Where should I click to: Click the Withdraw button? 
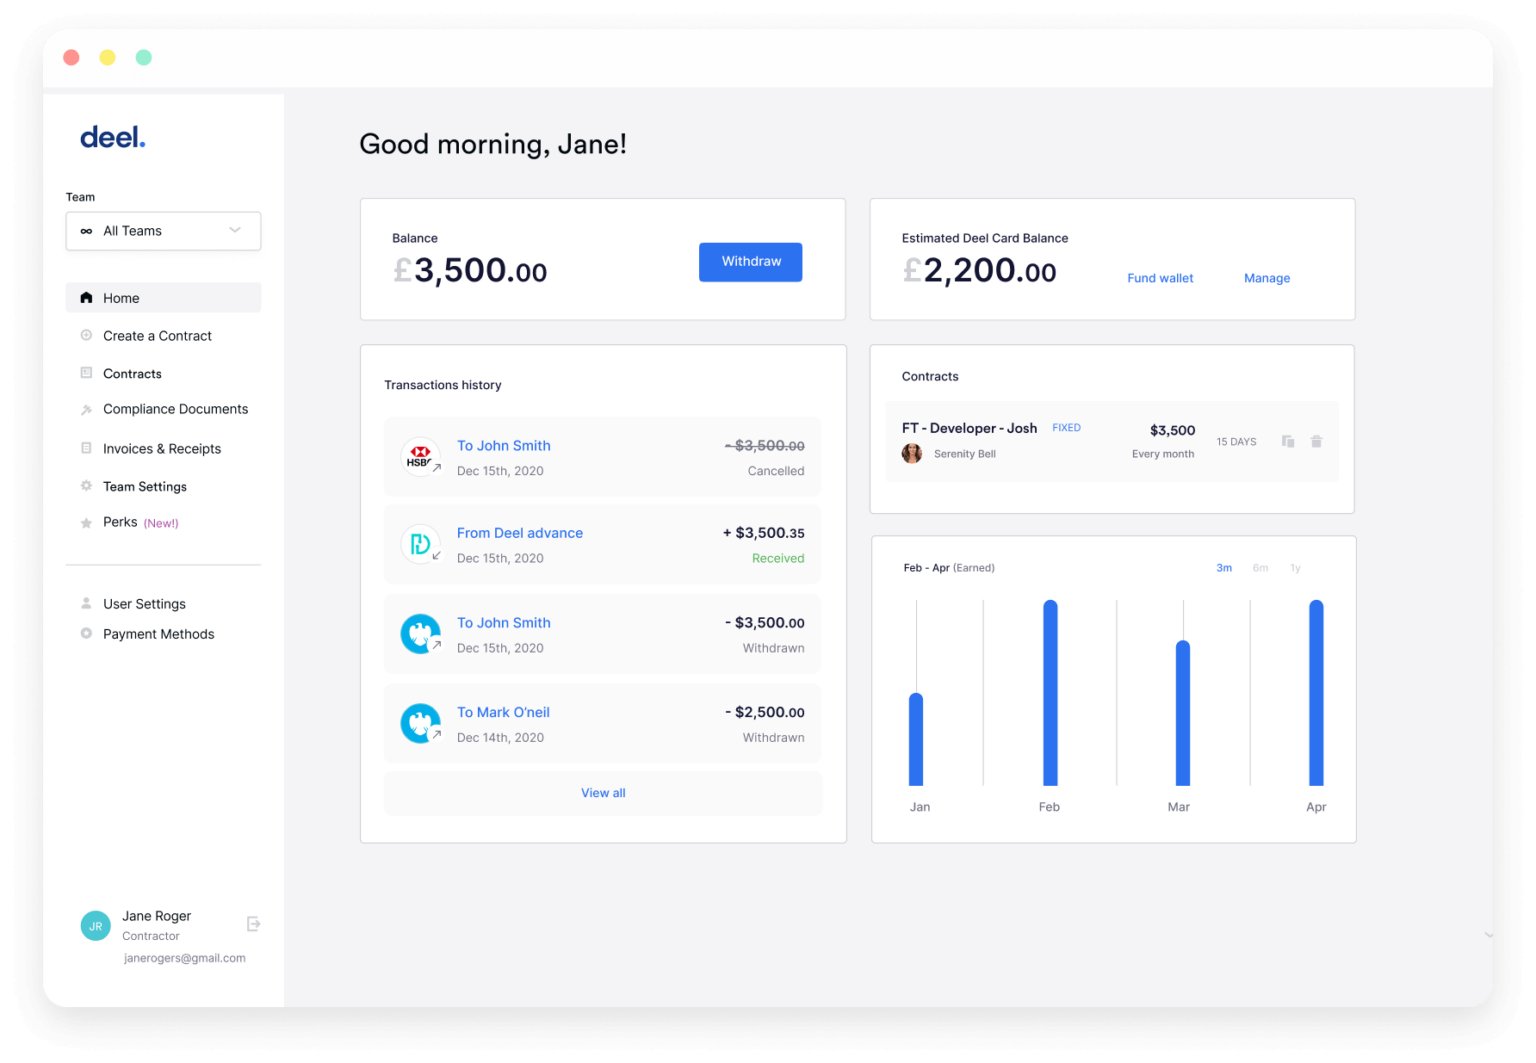pos(750,261)
